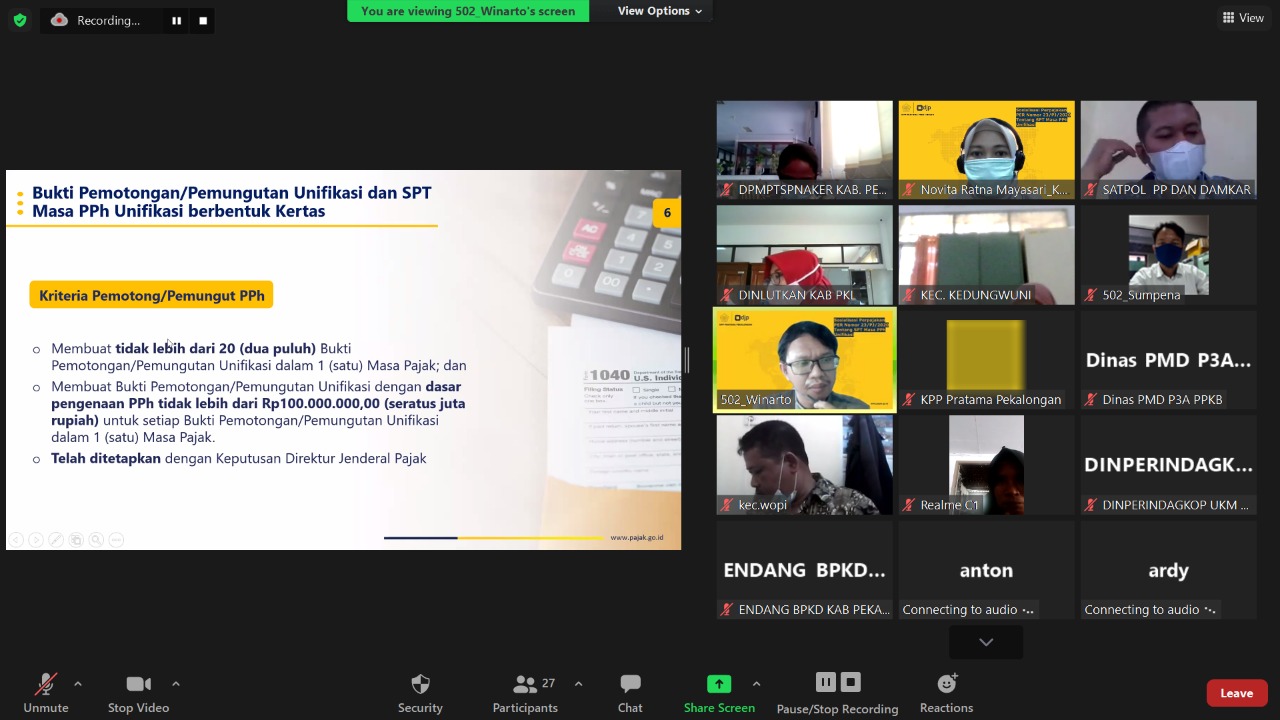Open video options arrow beside Stop Video
This screenshot has width=1280, height=720.
point(176,684)
